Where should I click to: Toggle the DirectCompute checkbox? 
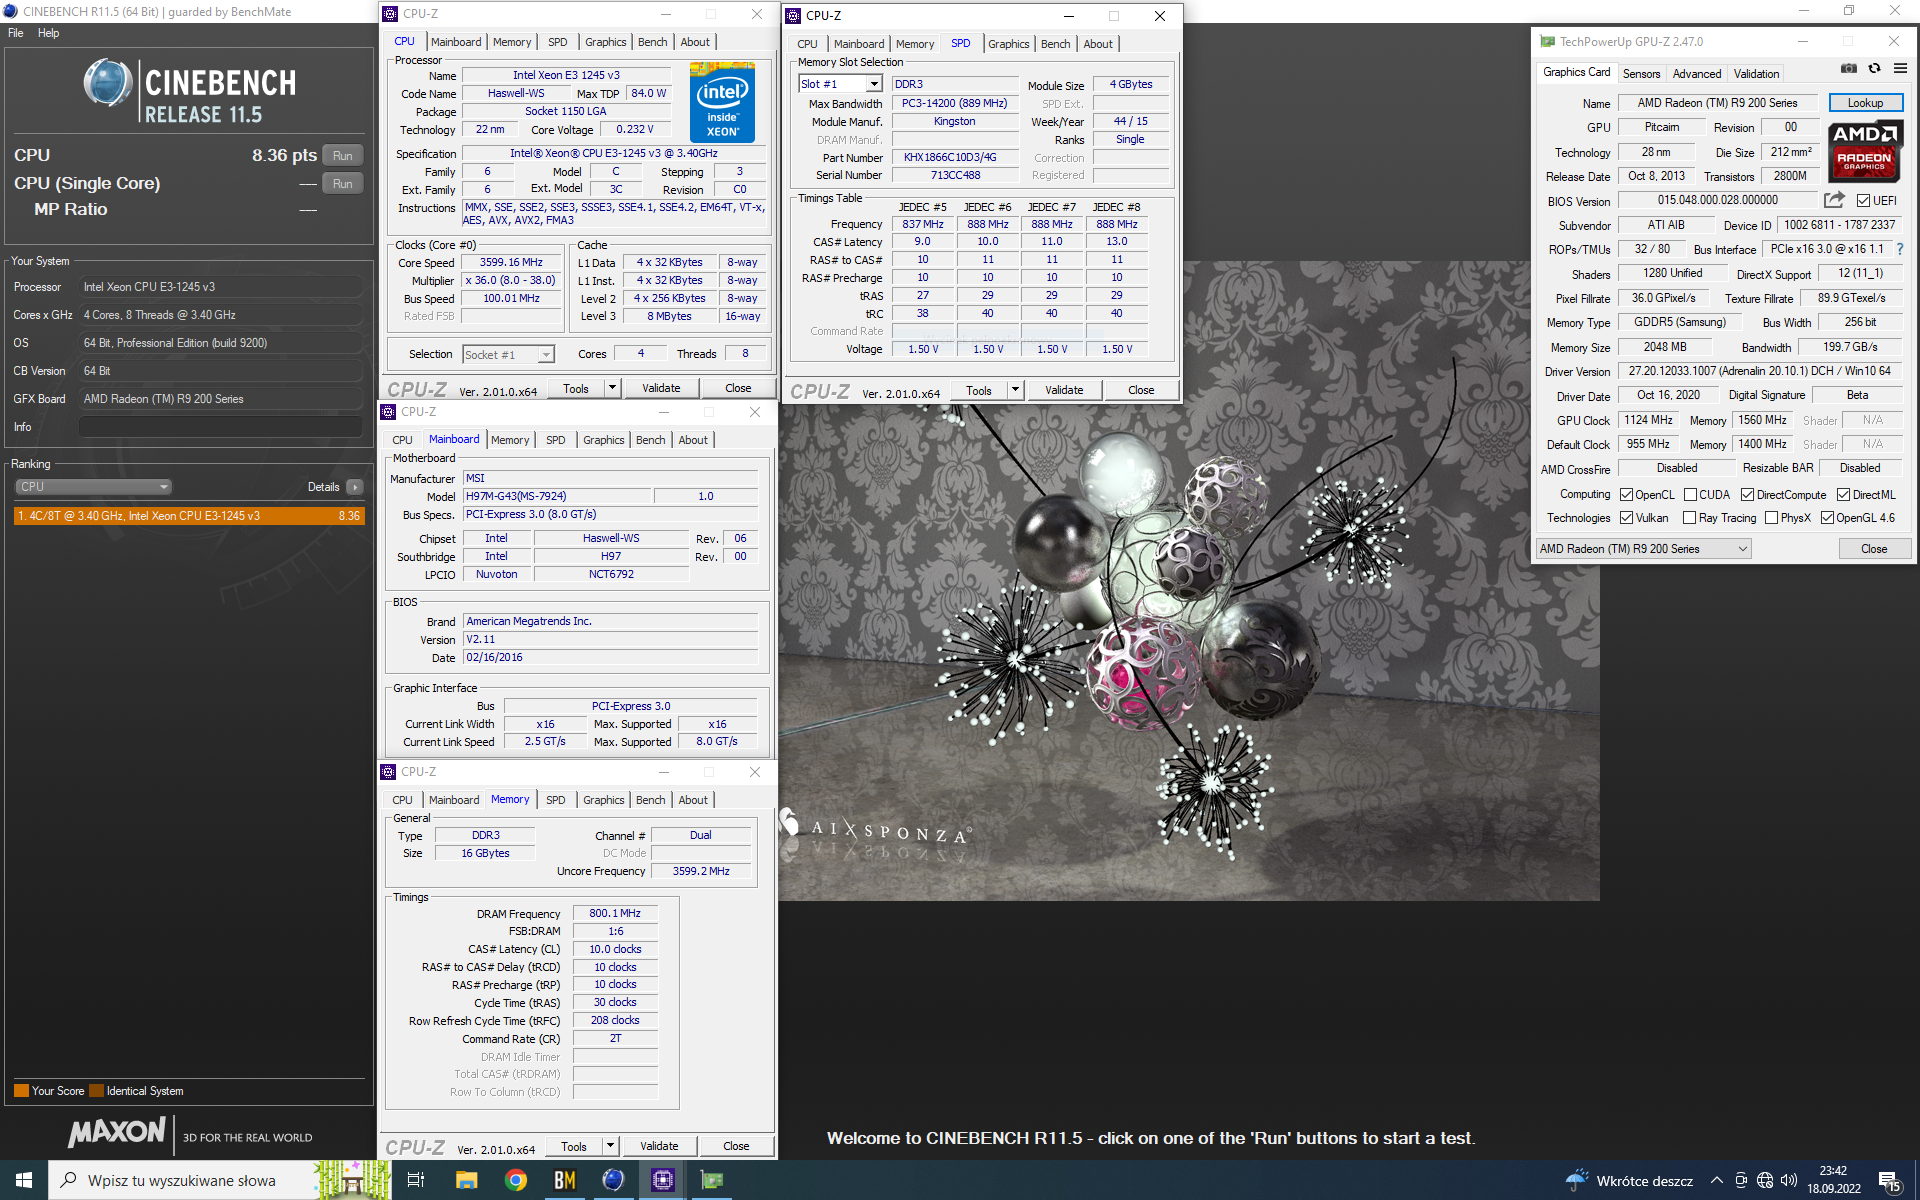(1747, 495)
